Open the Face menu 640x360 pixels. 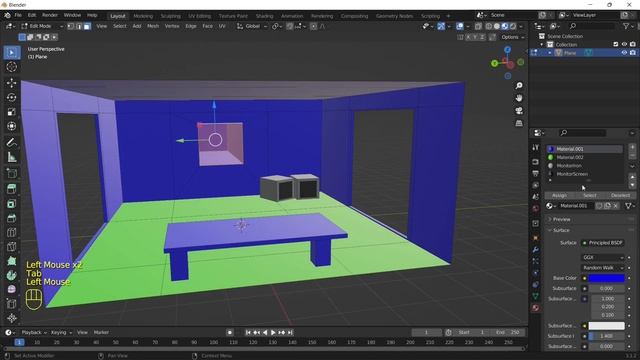(x=207, y=26)
